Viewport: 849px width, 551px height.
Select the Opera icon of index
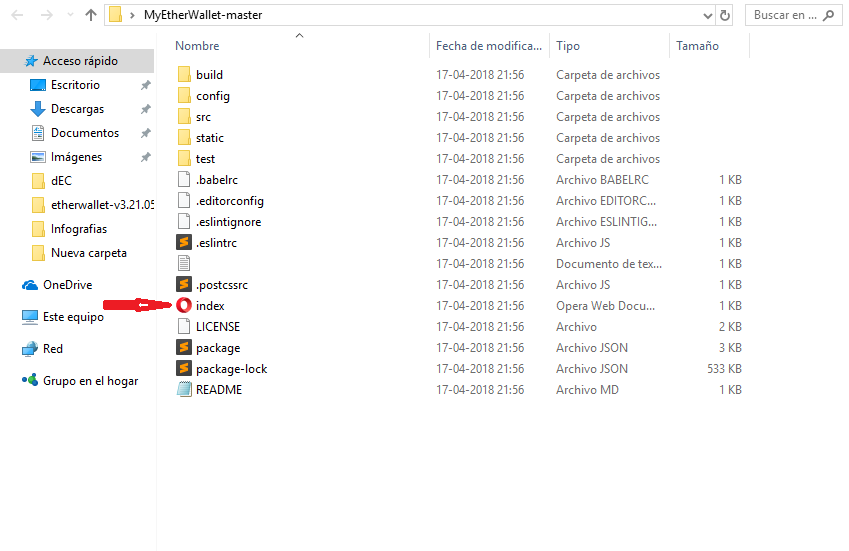click(x=184, y=306)
